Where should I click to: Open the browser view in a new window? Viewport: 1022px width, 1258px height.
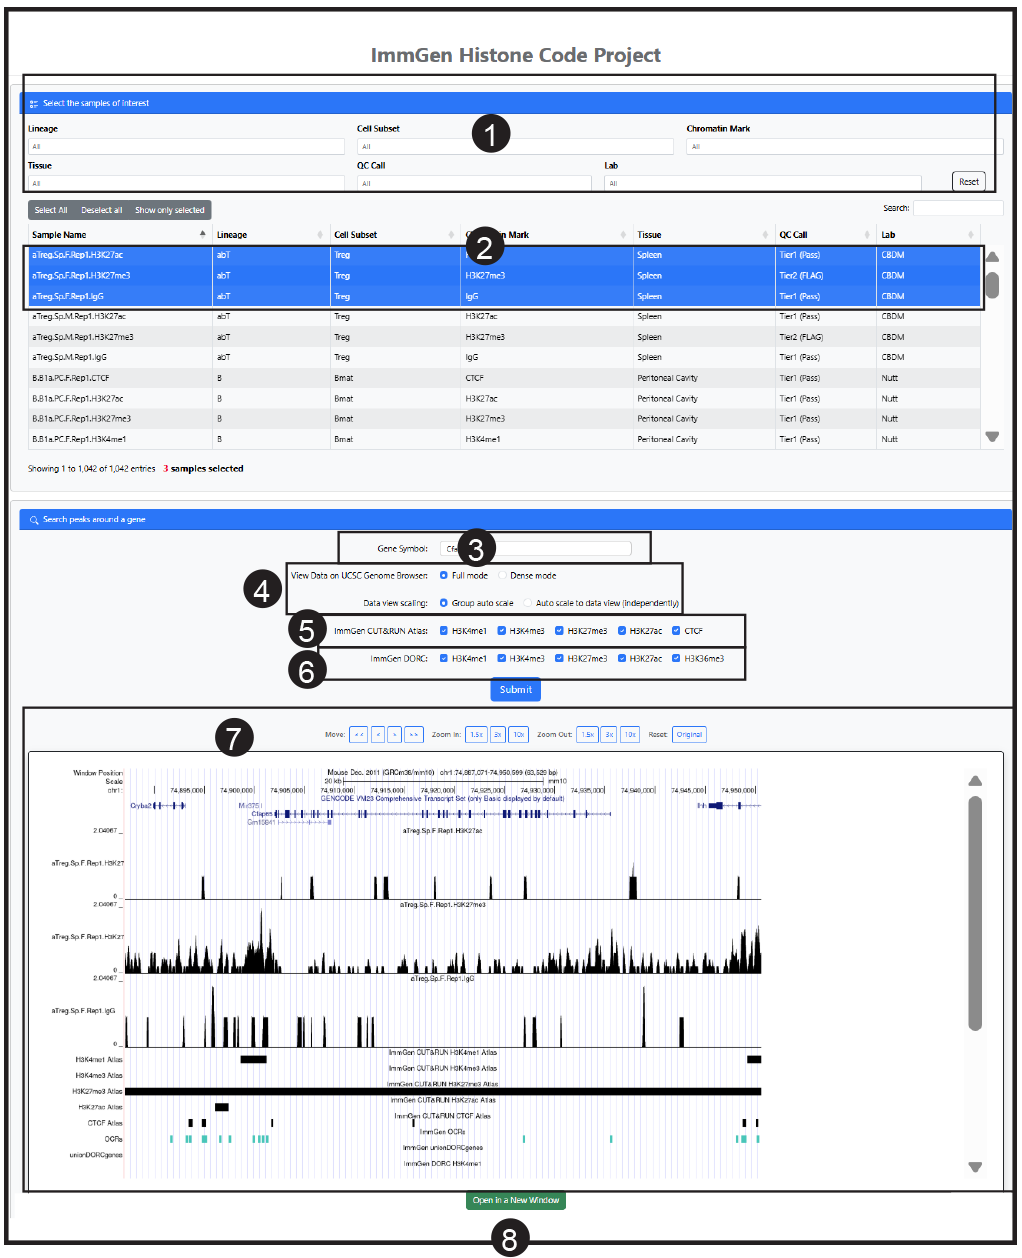pyautogui.click(x=515, y=1200)
